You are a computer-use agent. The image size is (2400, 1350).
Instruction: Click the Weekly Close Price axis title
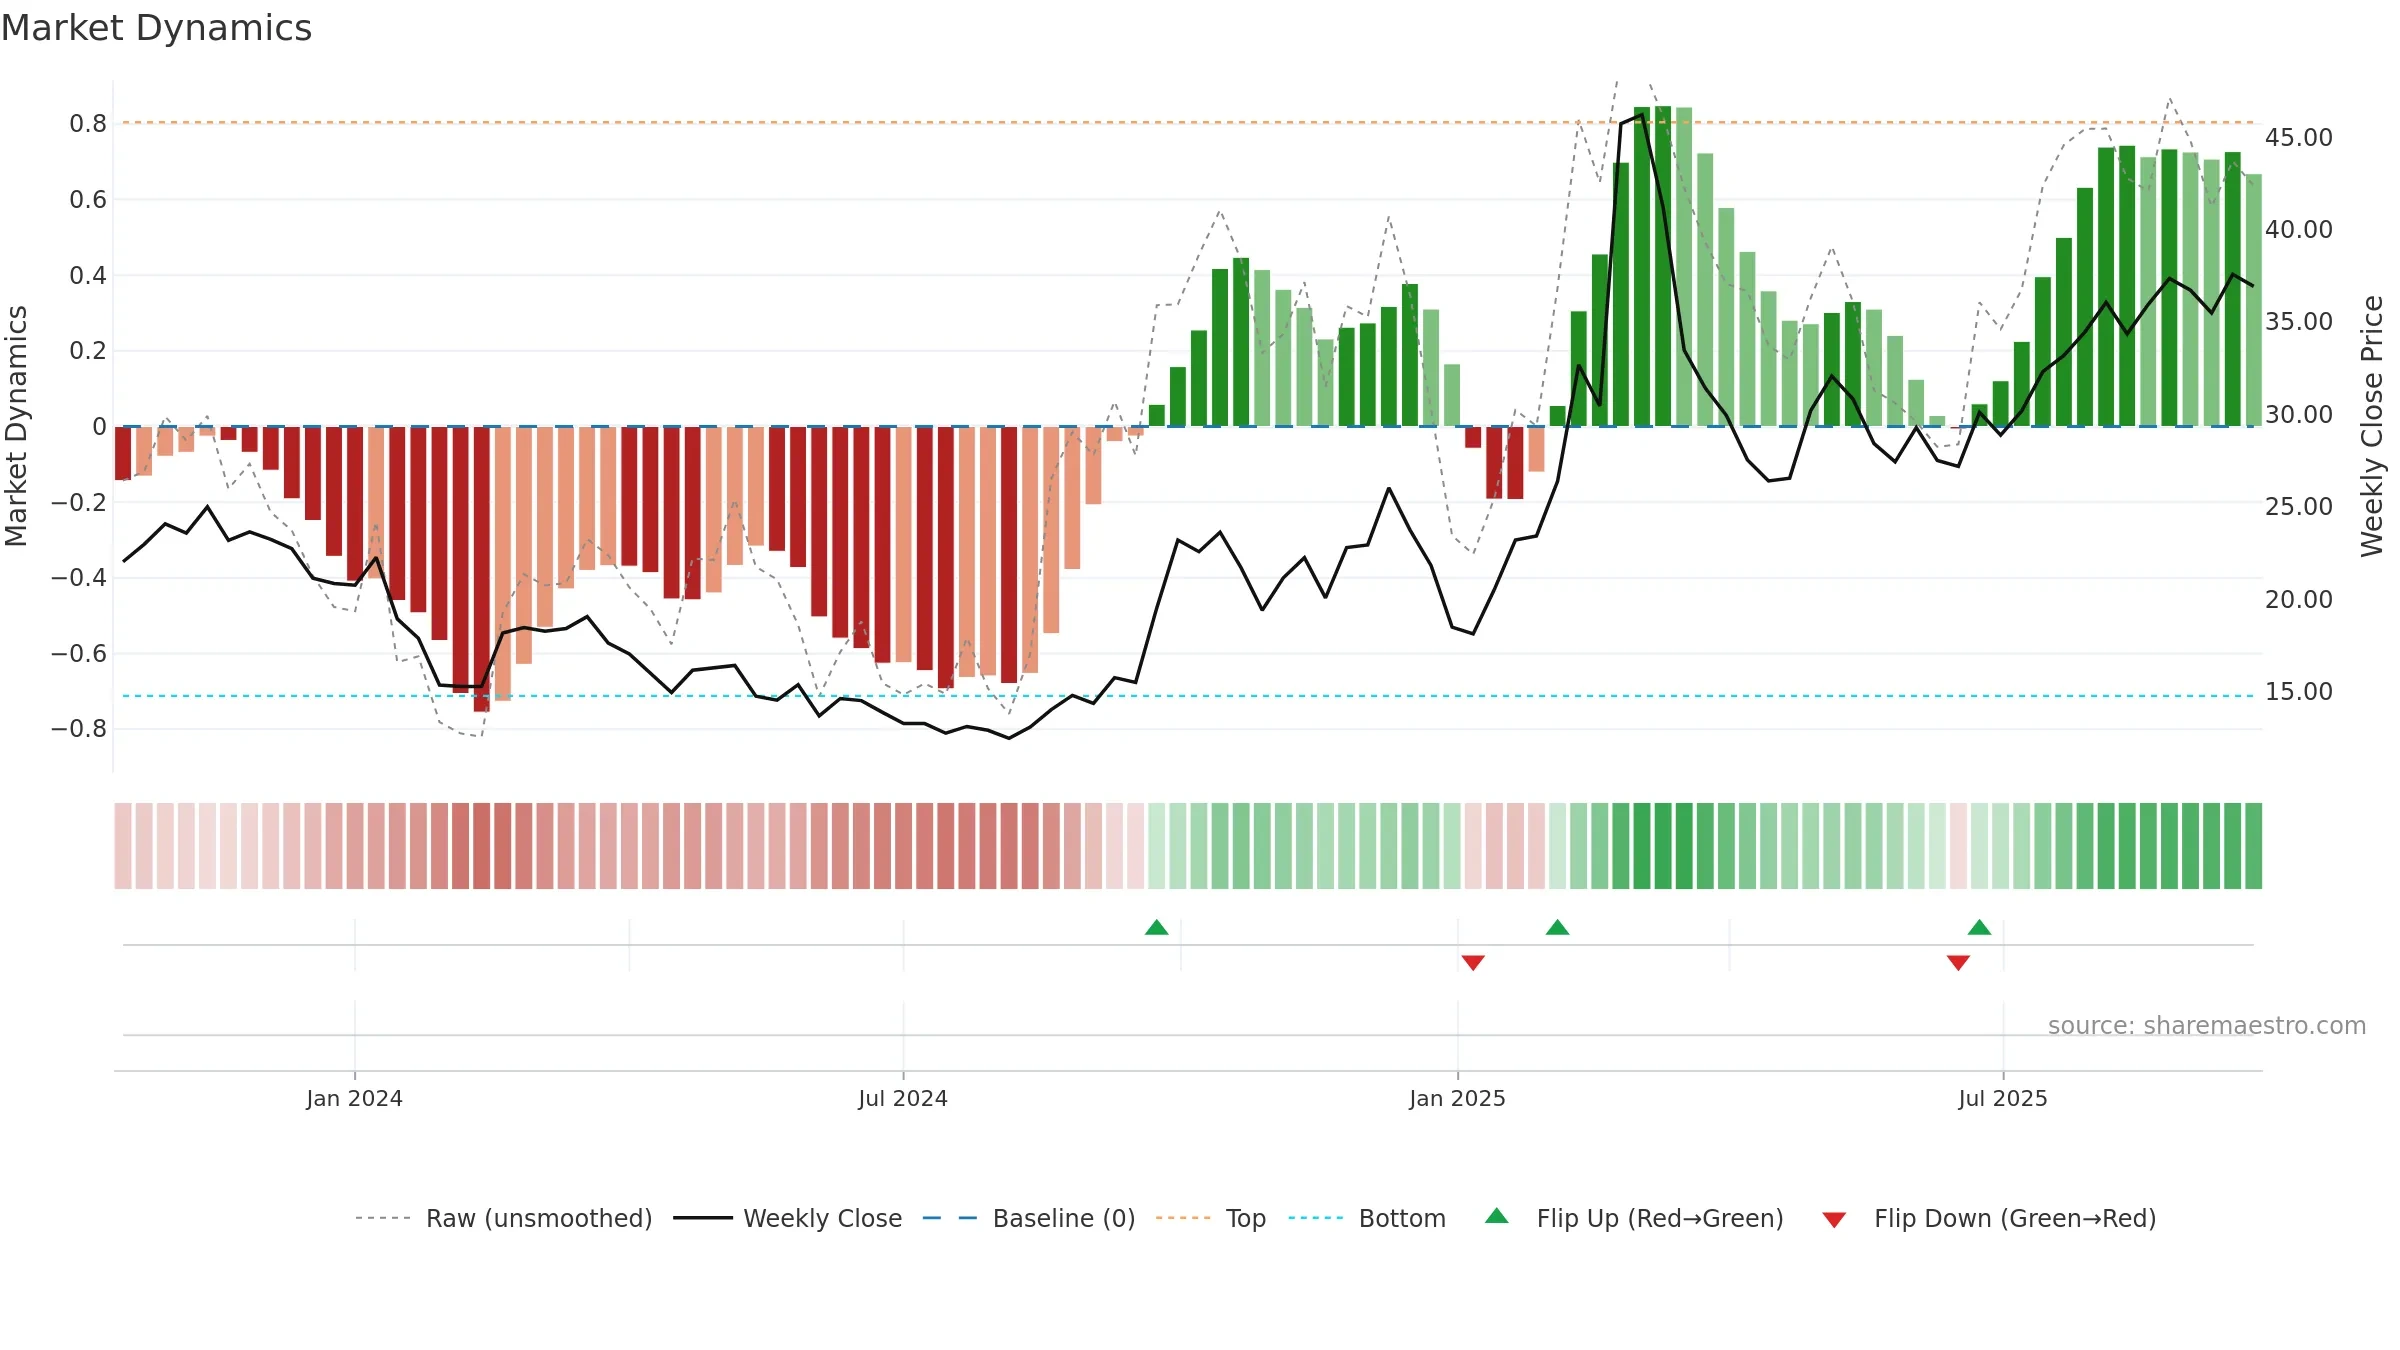coord(2372,426)
